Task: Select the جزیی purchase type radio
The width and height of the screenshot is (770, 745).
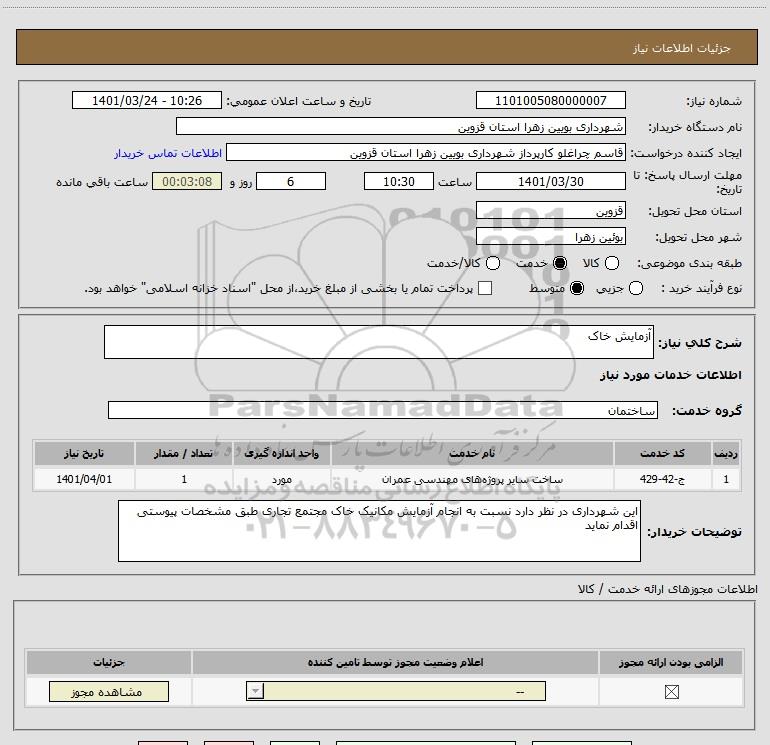Action: point(636,288)
